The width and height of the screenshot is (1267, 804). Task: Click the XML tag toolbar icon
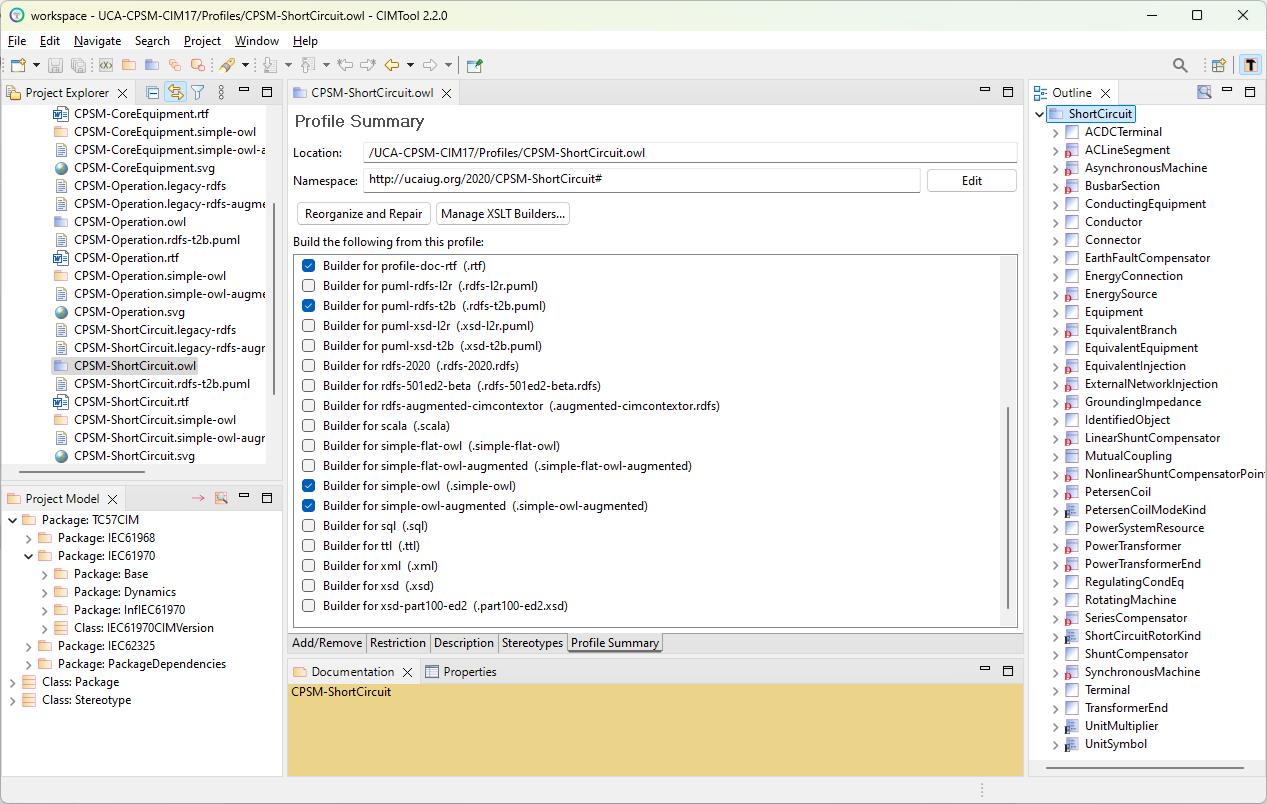pyautogui.click(x=105, y=65)
